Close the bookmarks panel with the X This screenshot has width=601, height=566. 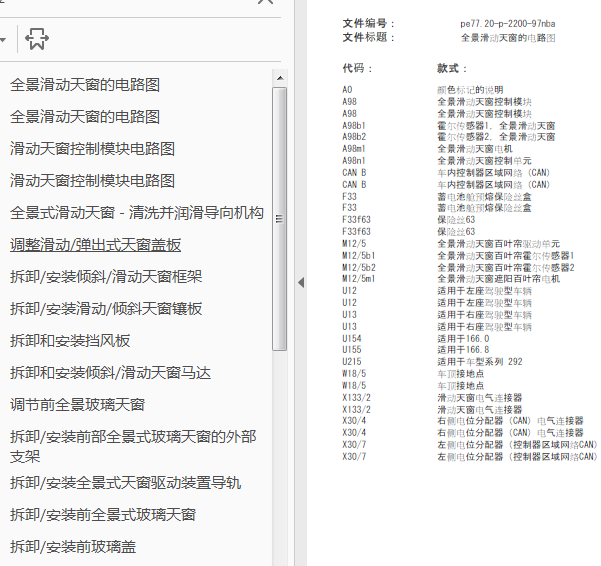[265, 2]
